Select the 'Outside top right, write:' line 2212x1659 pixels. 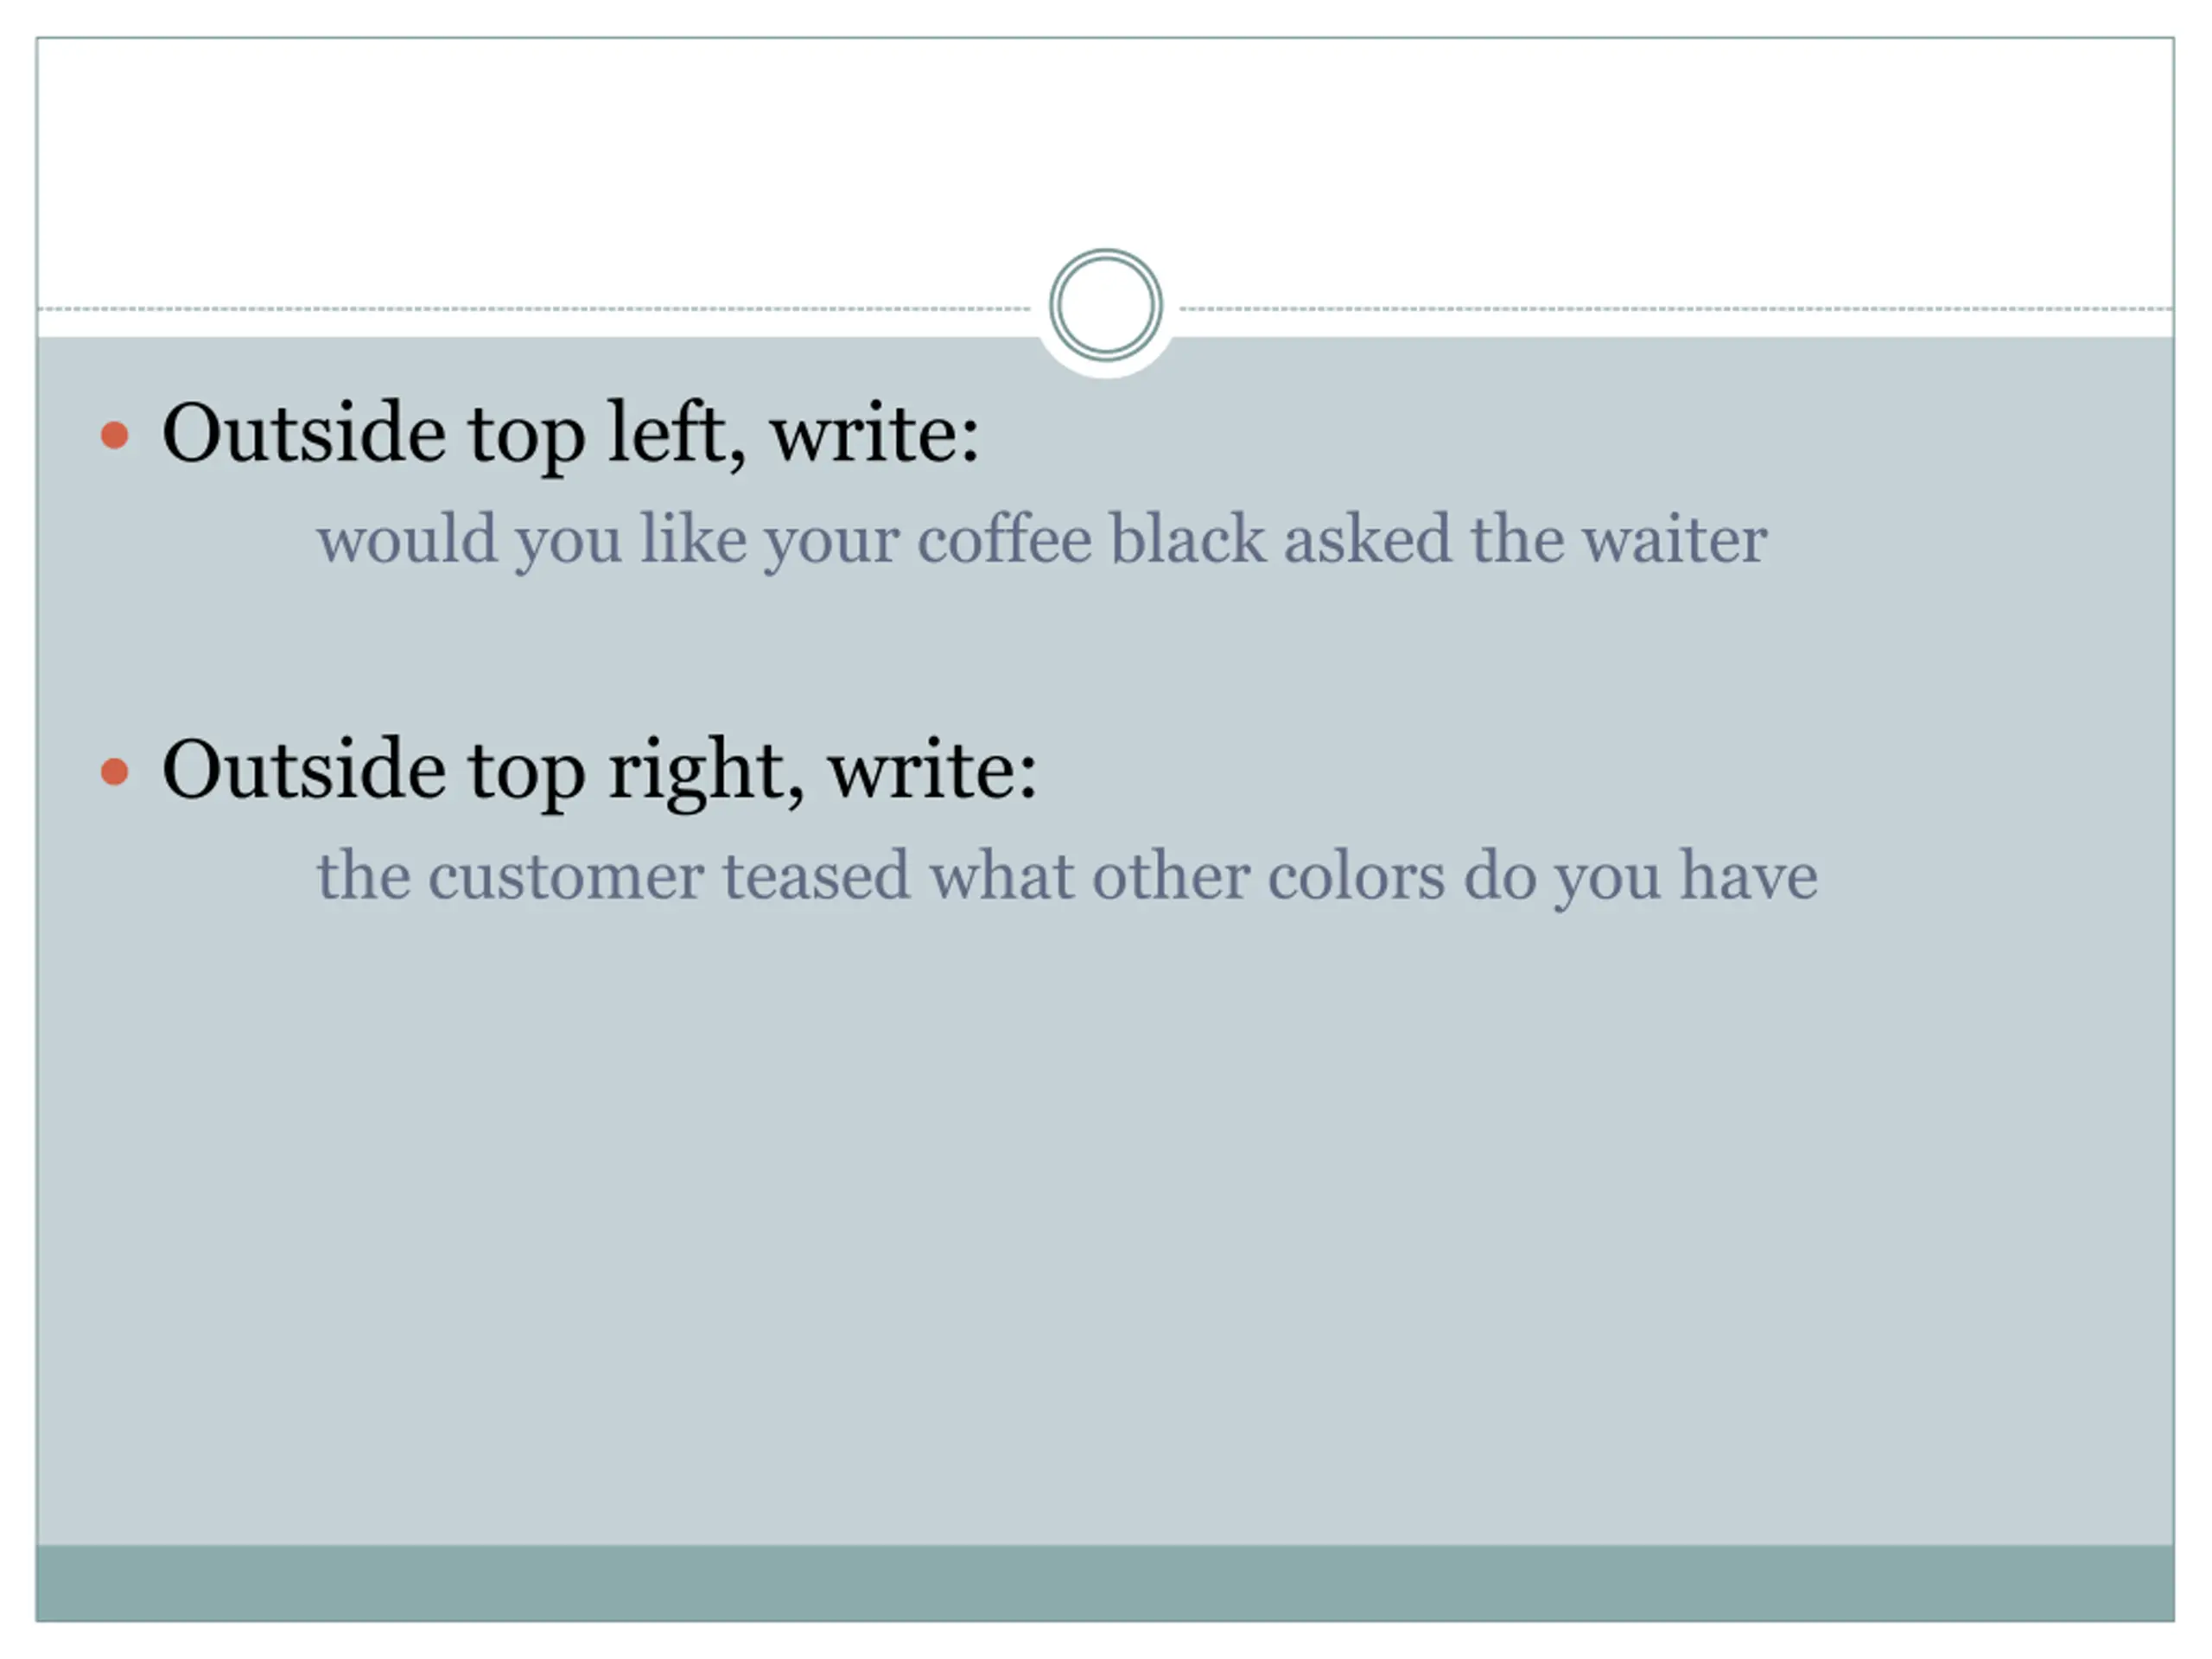600,771
